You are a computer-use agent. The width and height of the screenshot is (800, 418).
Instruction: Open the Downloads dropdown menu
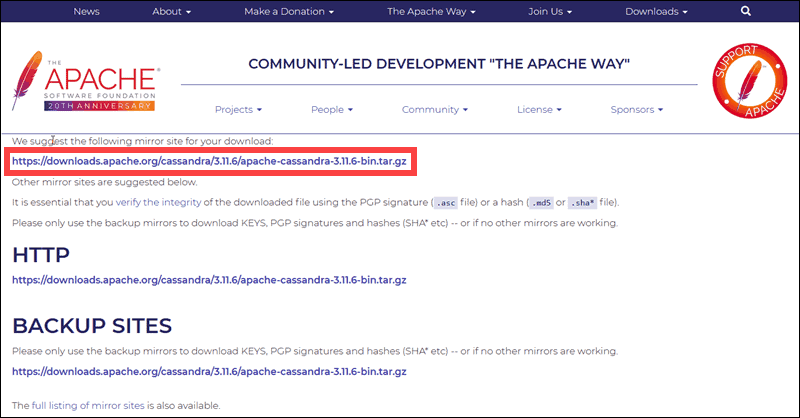point(656,11)
